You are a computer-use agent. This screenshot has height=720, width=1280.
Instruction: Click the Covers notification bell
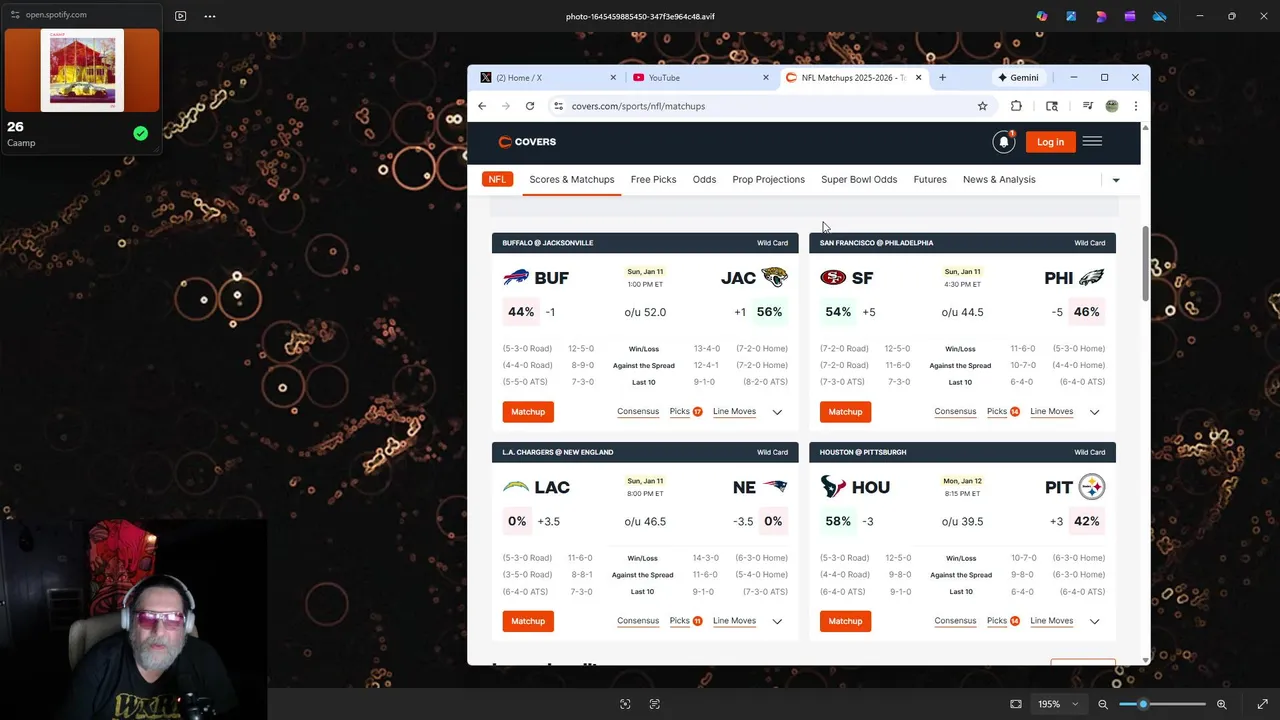pos(1004,142)
